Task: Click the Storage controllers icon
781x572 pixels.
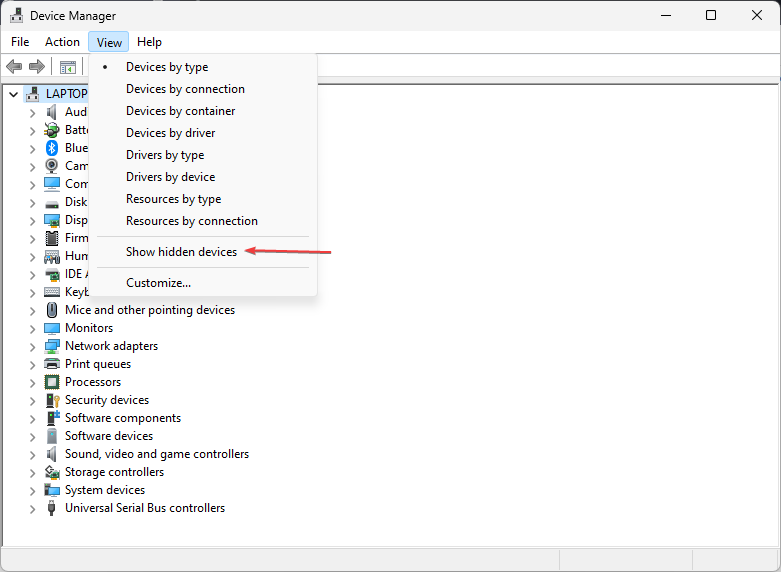Action: 52,472
